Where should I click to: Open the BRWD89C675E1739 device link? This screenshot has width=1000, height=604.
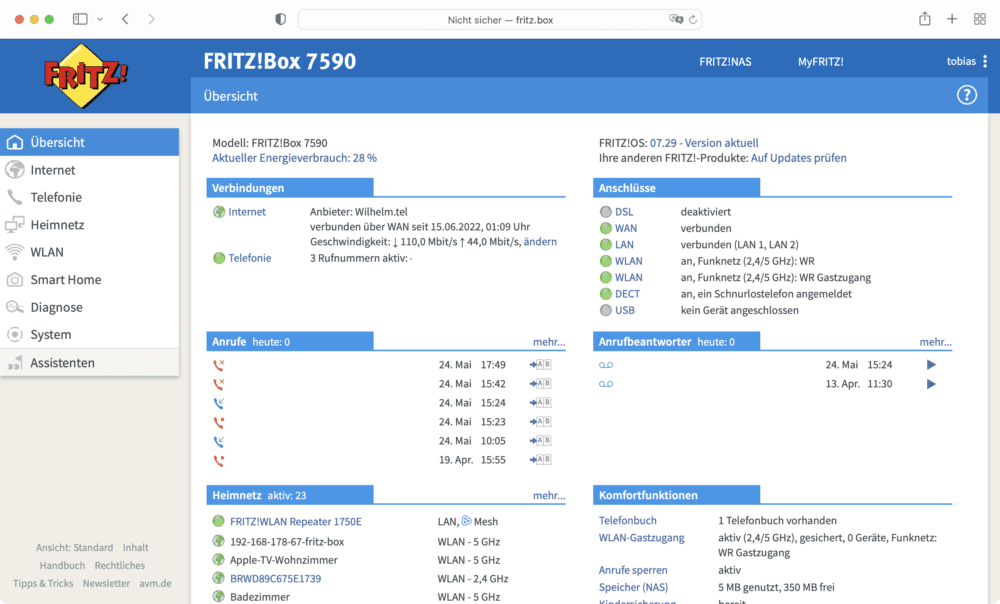point(276,578)
